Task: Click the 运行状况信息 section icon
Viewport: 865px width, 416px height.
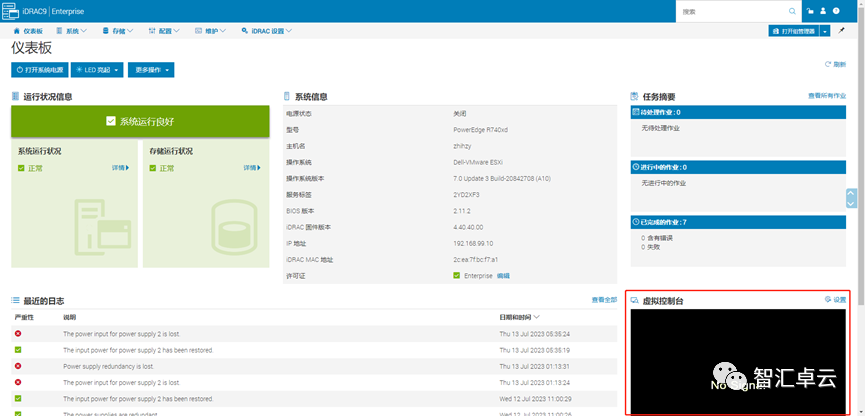Action: click(15, 97)
